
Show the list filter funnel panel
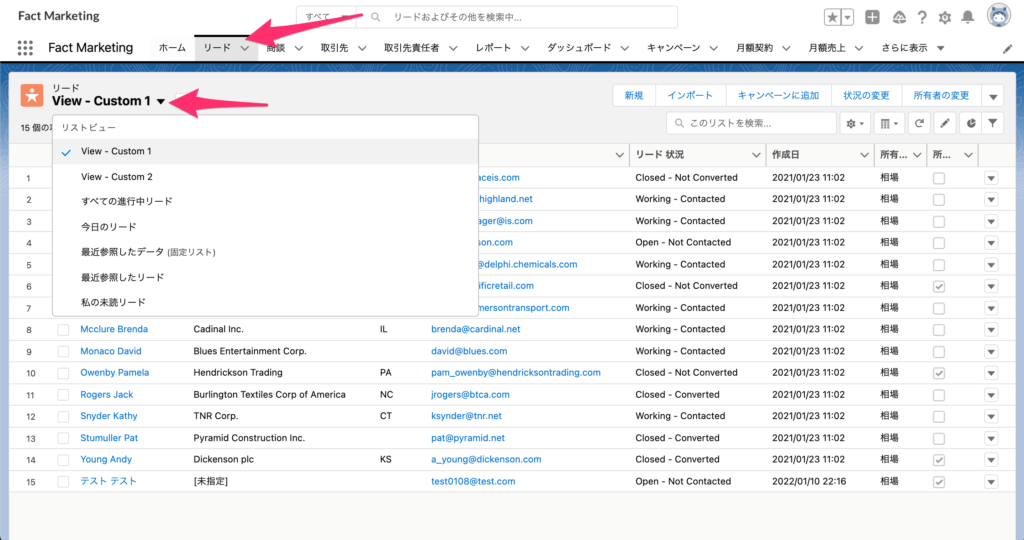click(x=993, y=123)
